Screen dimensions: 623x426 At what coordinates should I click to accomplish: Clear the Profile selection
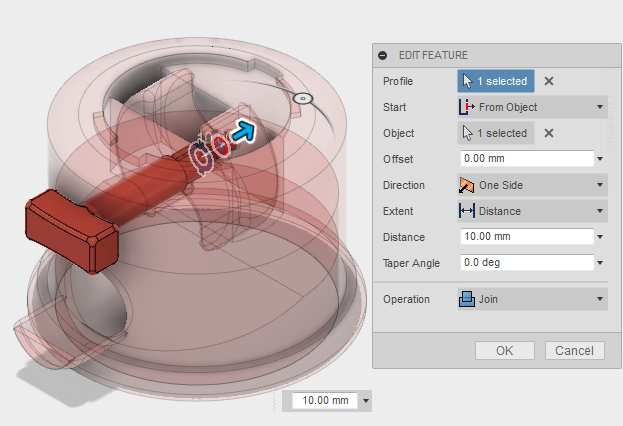(549, 81)
